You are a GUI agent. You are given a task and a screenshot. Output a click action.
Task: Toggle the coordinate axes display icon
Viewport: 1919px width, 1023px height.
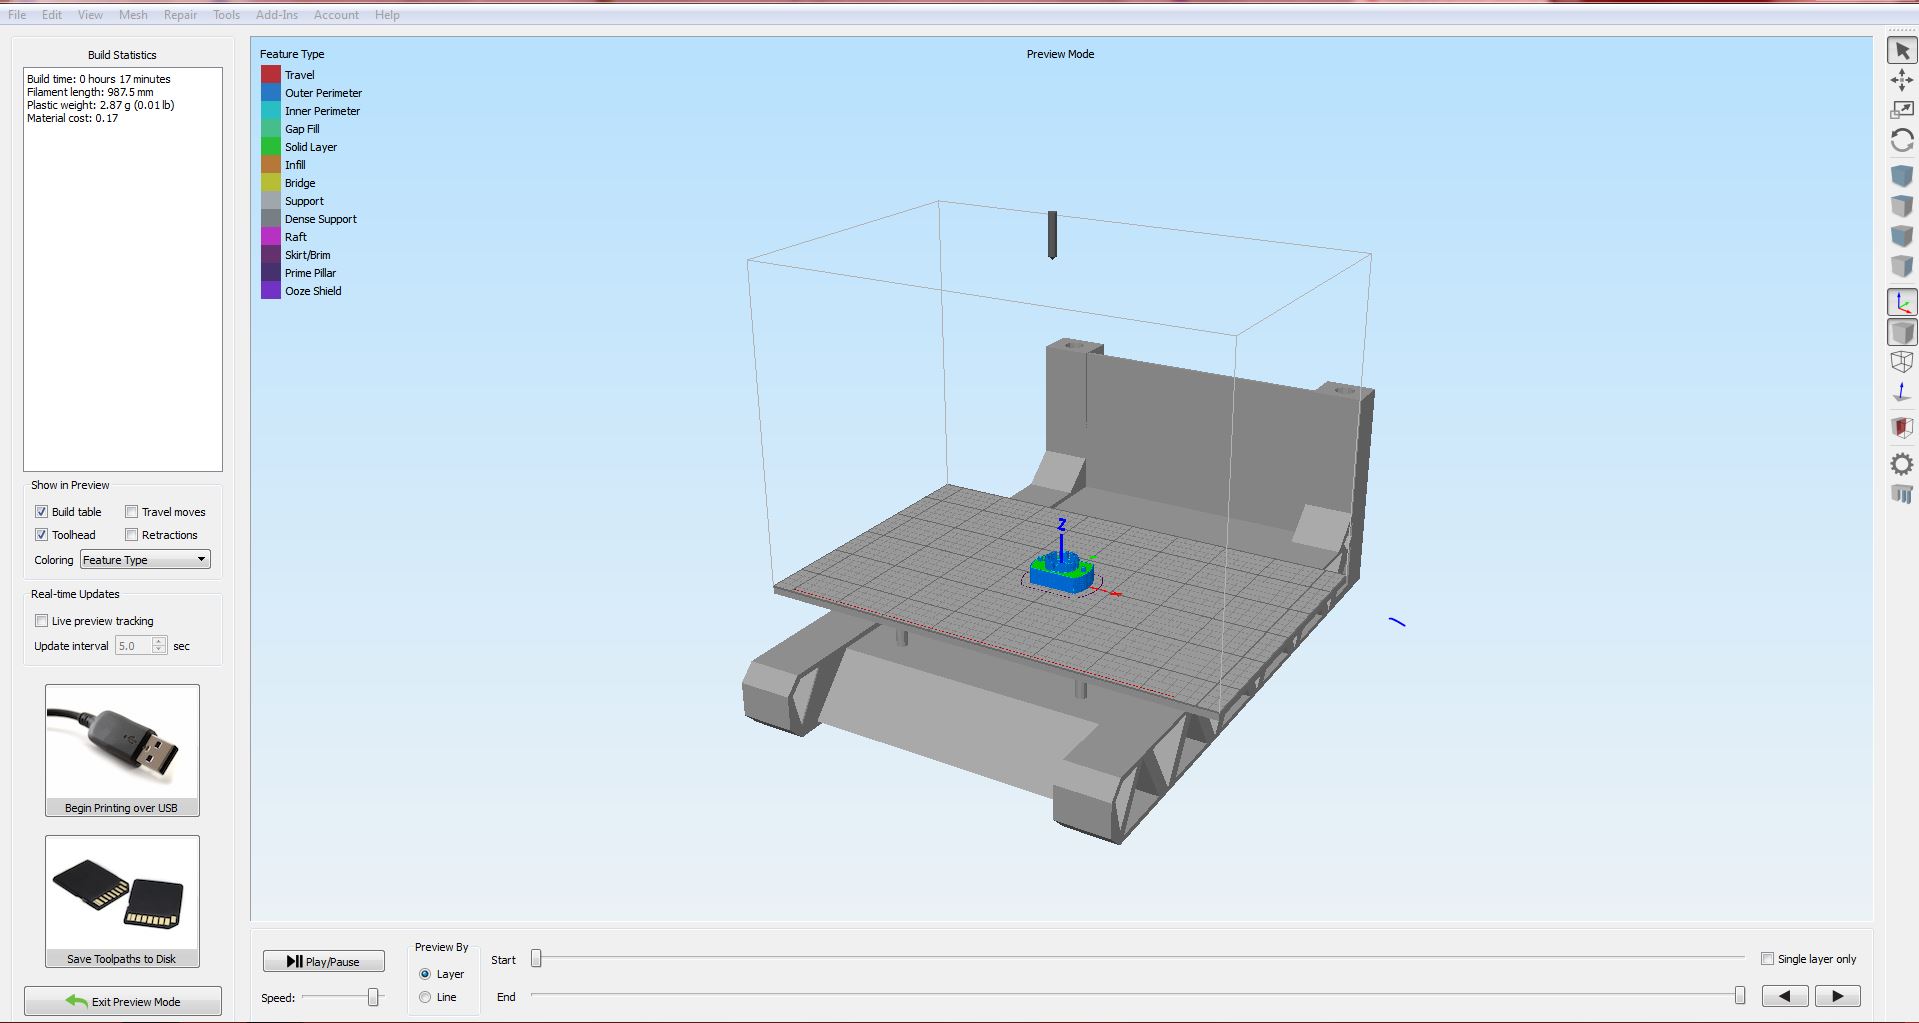(x=1901, y=302)
